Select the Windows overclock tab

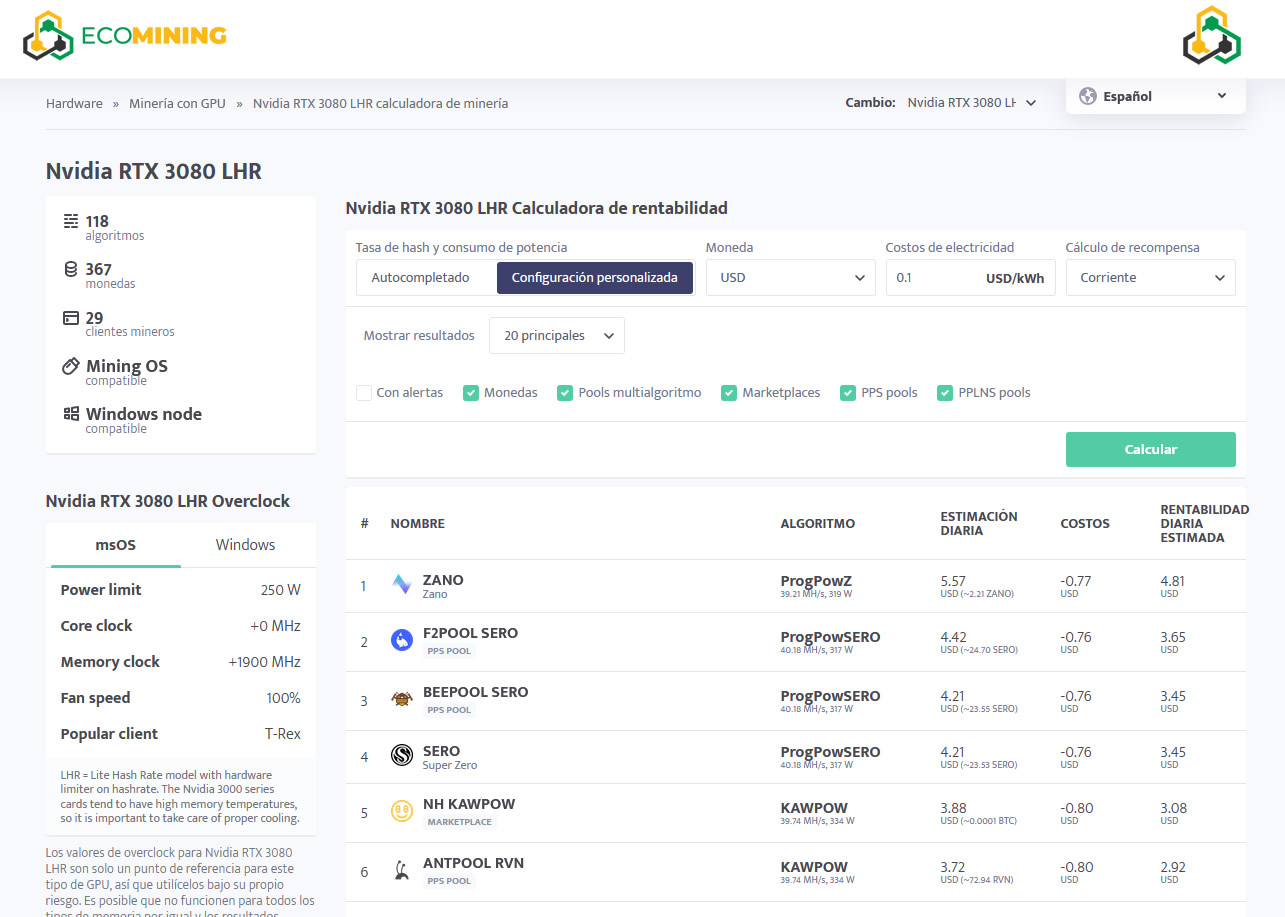pyautogui.click(x=245, y=545)
